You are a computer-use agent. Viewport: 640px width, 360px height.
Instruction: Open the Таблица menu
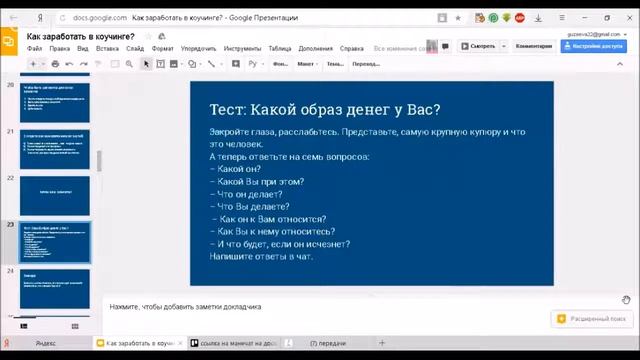pos(280,49)
